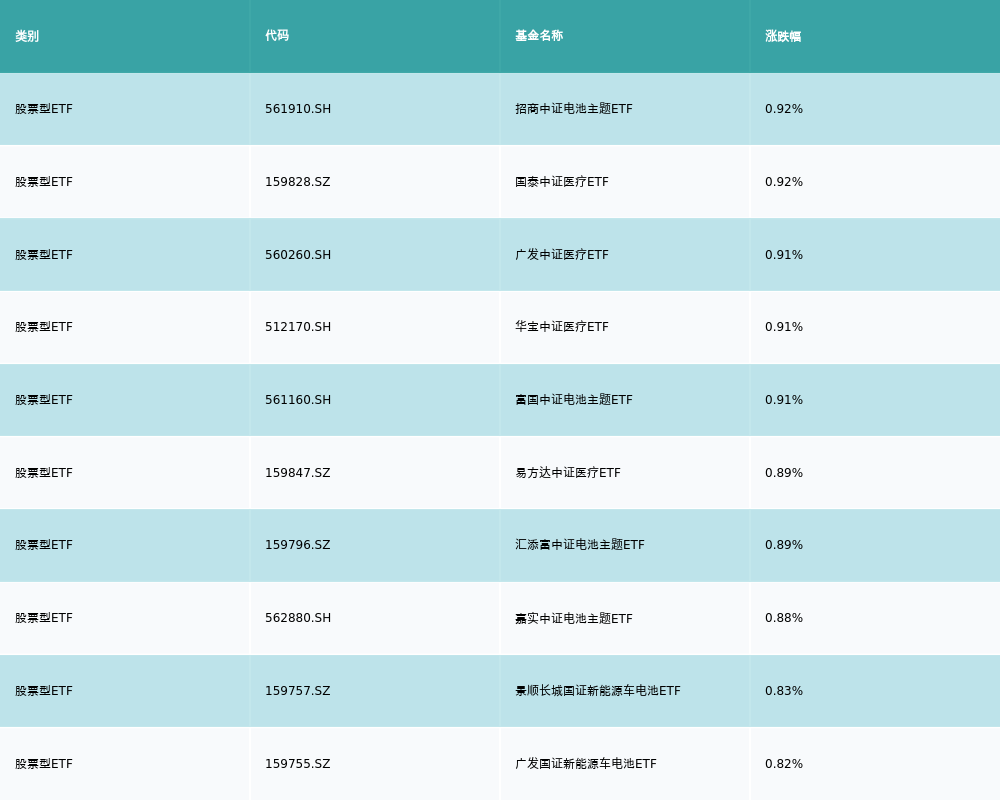Screen dimensions: 1000x800
Task: Click 股票型ETF in the 561160.SH row
Action: point(44,400)
